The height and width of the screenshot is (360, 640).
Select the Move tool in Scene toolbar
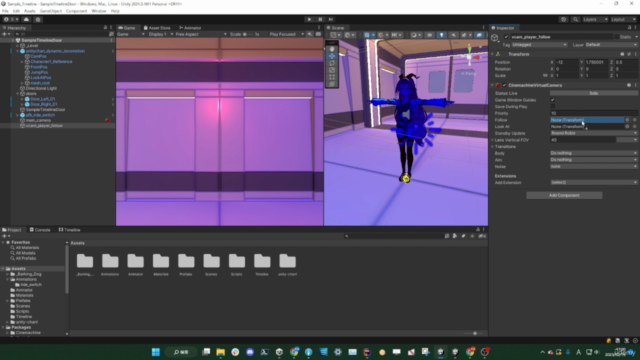[332, 56]
